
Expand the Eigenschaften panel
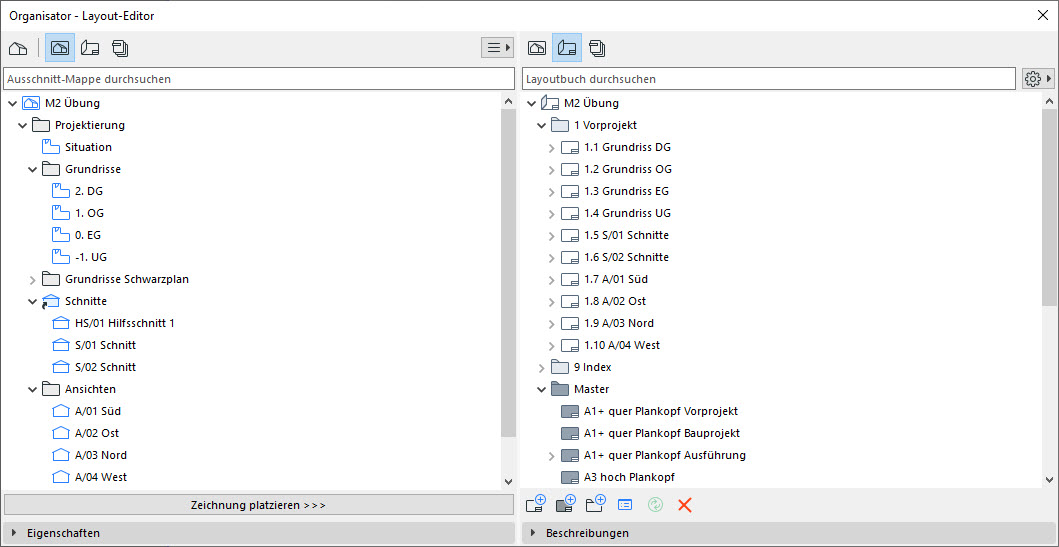[13, 533]
